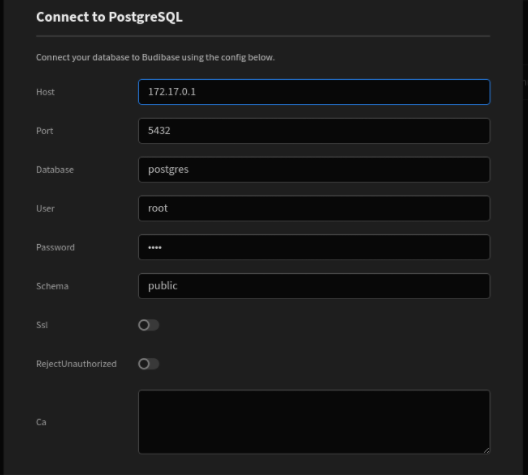Grab the Ca textarea resize handle
This screenshot has height=475, width=528.
(x=487, y=450)
